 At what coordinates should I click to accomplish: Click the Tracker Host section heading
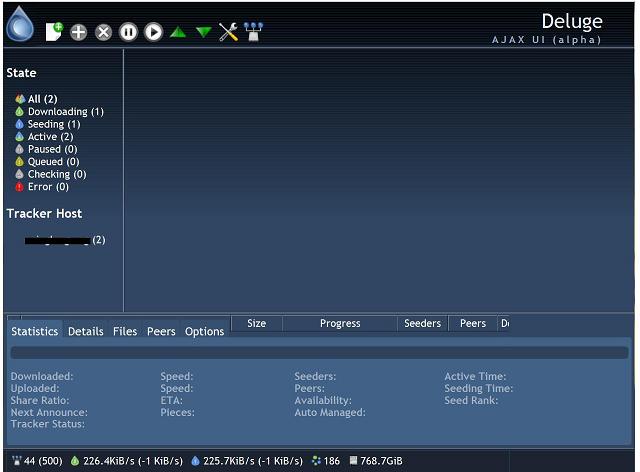(44, 213)
